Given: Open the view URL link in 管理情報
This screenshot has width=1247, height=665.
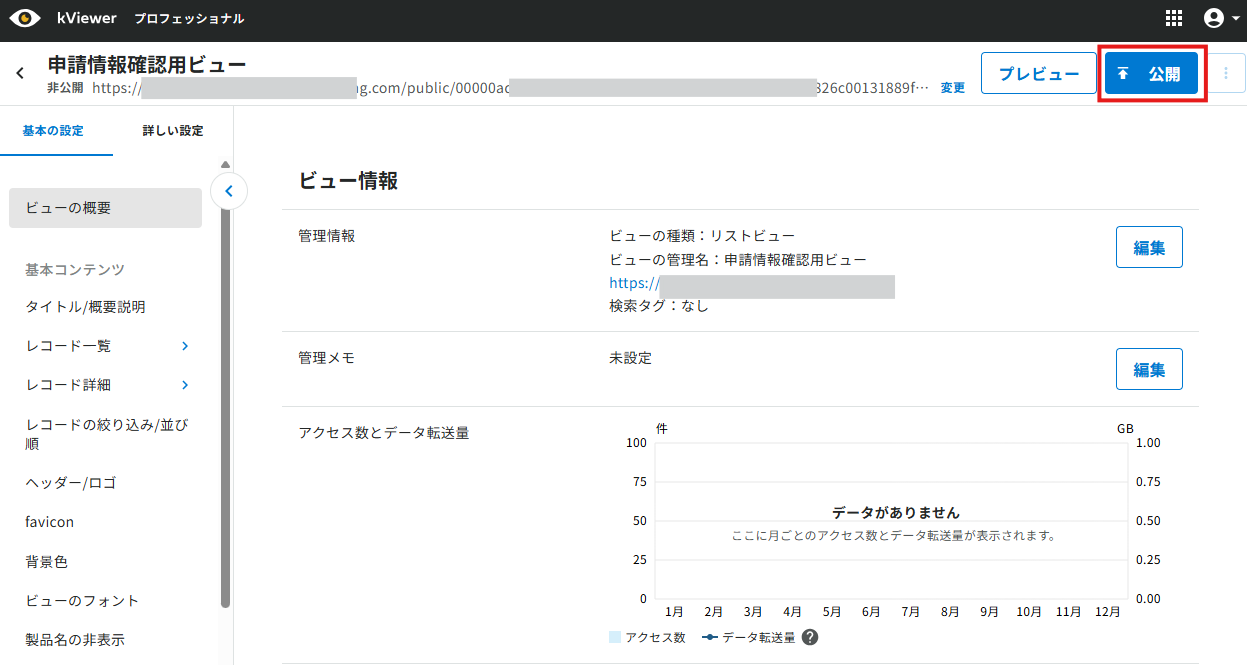Looking at the screenshot, I should 751,283.
